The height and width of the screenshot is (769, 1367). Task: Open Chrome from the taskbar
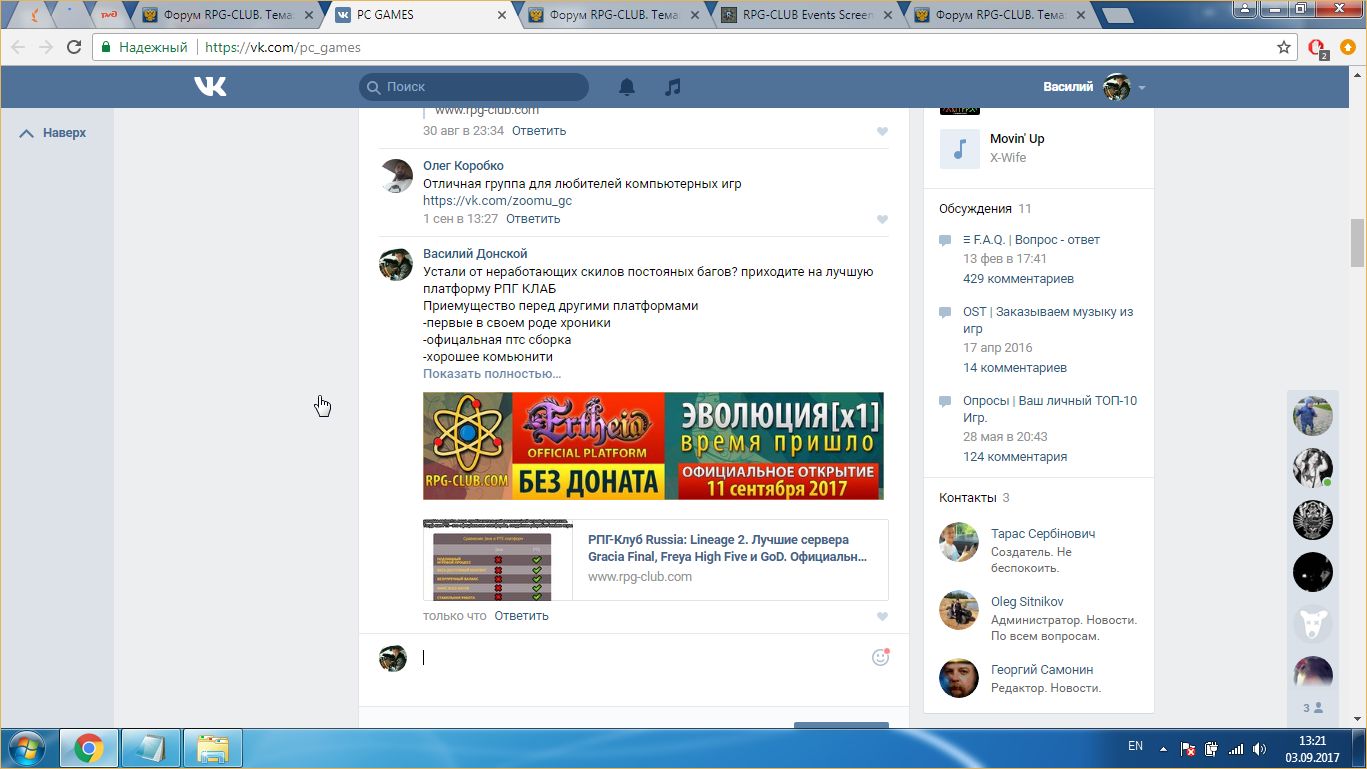coord(89,748)
